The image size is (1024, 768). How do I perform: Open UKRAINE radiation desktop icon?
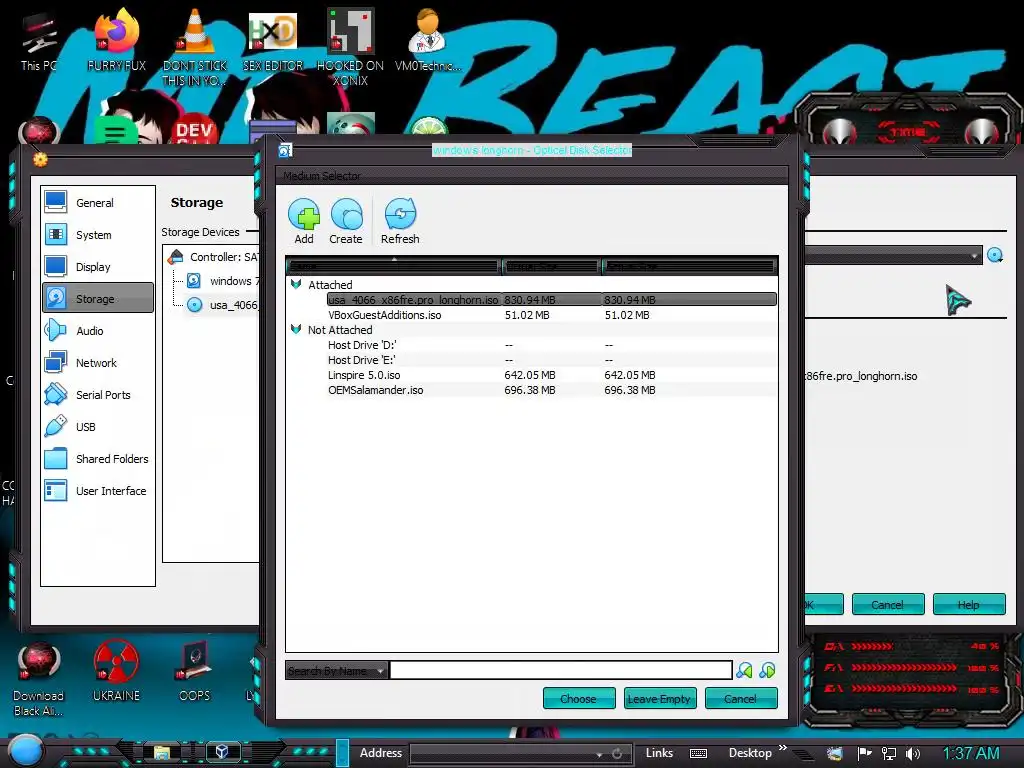pos(116,671)
